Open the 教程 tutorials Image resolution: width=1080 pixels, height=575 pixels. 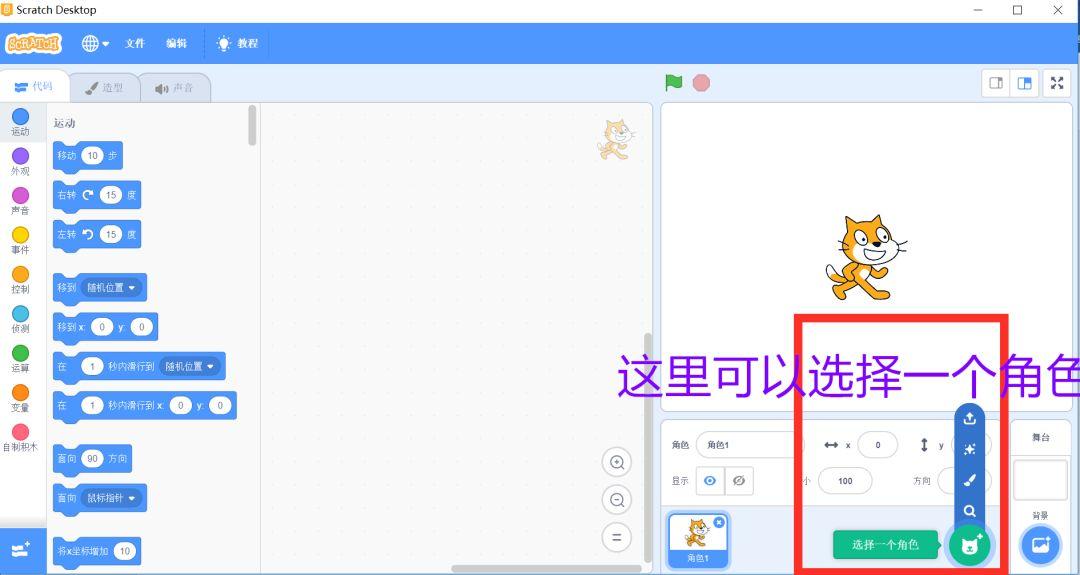coord(238,43)
